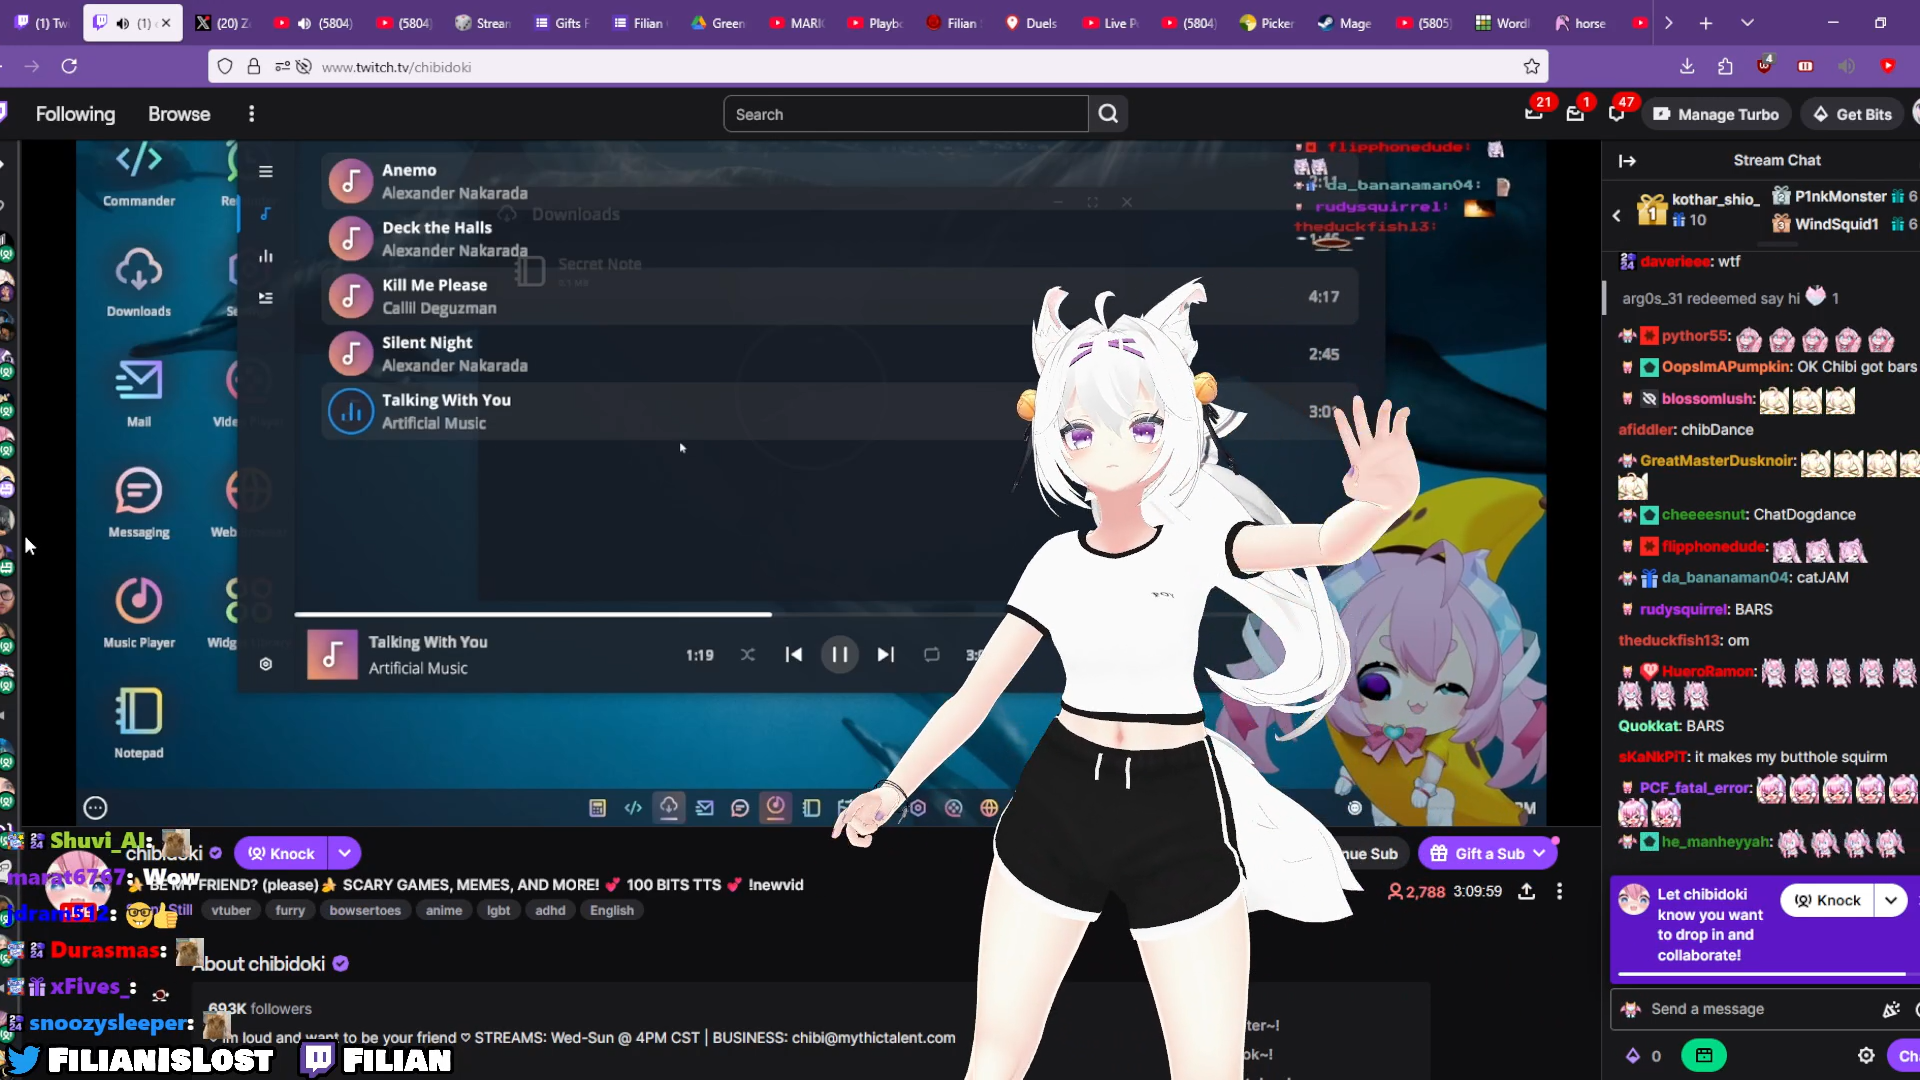Click Knock button under the stream
Image resolution: width=1920 pixels, height=1080 pixels.
tap(281, 853)
